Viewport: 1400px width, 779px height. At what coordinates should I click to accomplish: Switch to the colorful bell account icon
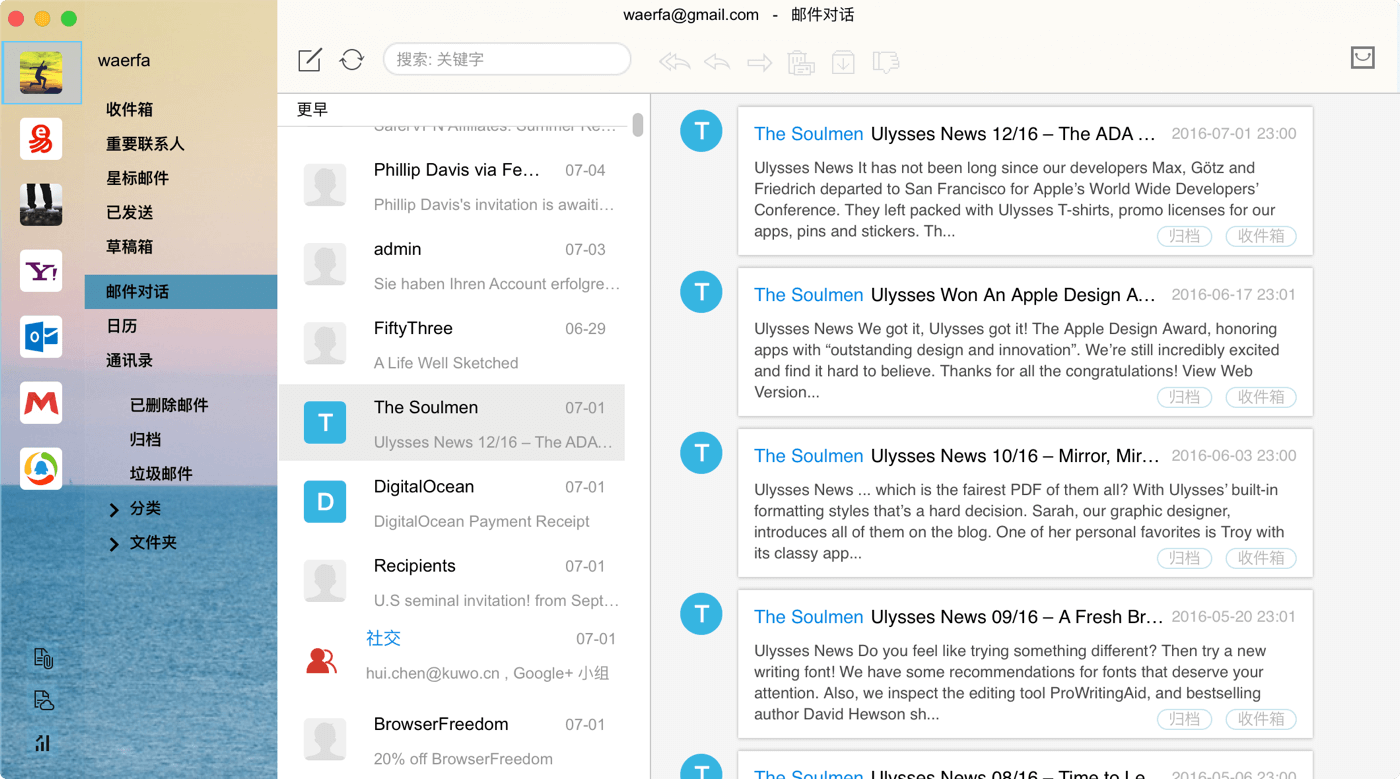(x=41, y=469)
